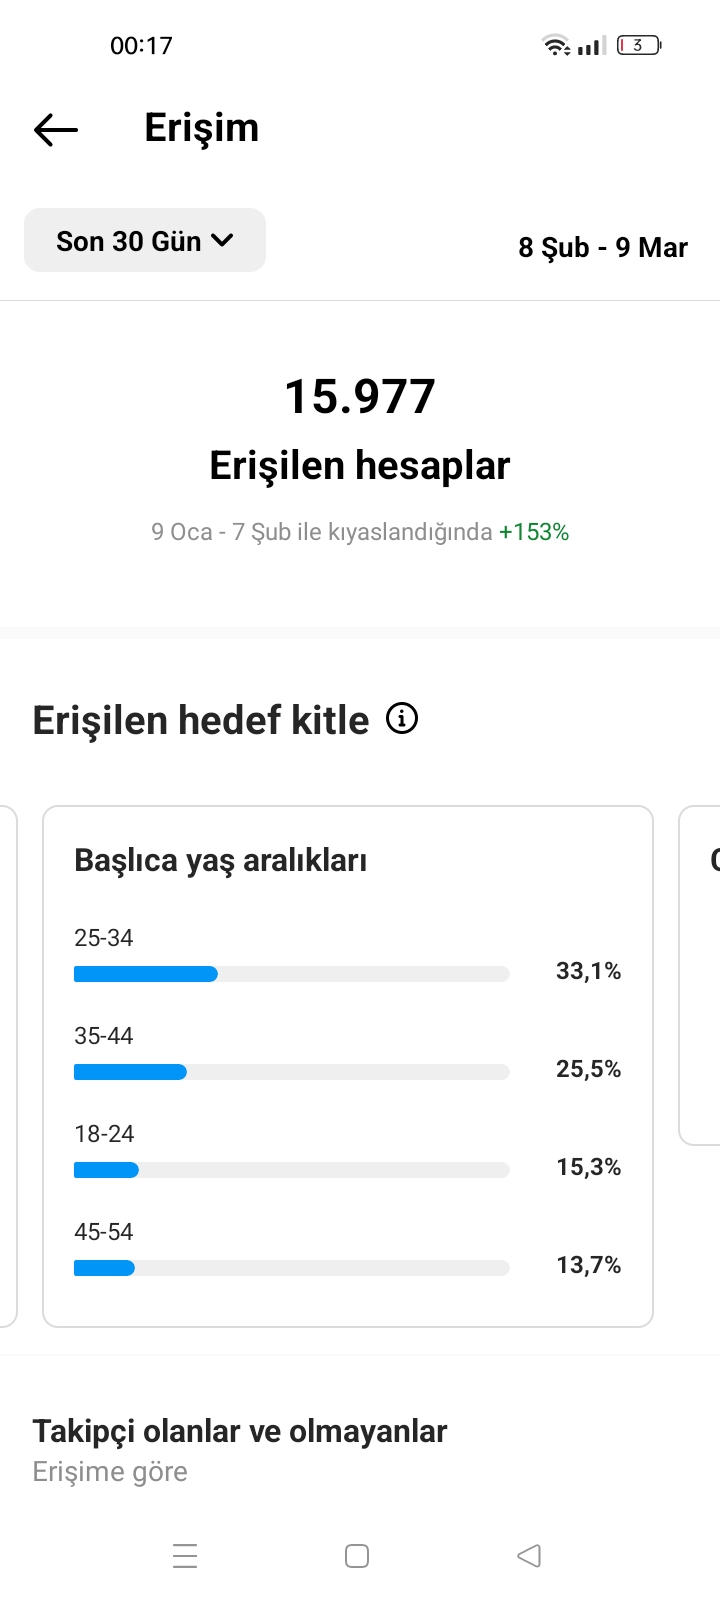Tap the 25-34 age range progress bar
Screen dimensions: 720x1600
pos(292,974)
